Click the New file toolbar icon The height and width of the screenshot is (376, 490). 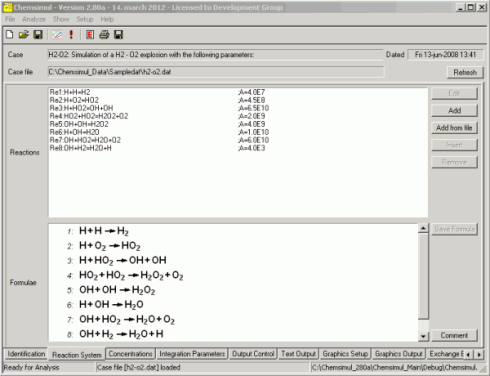10,34
